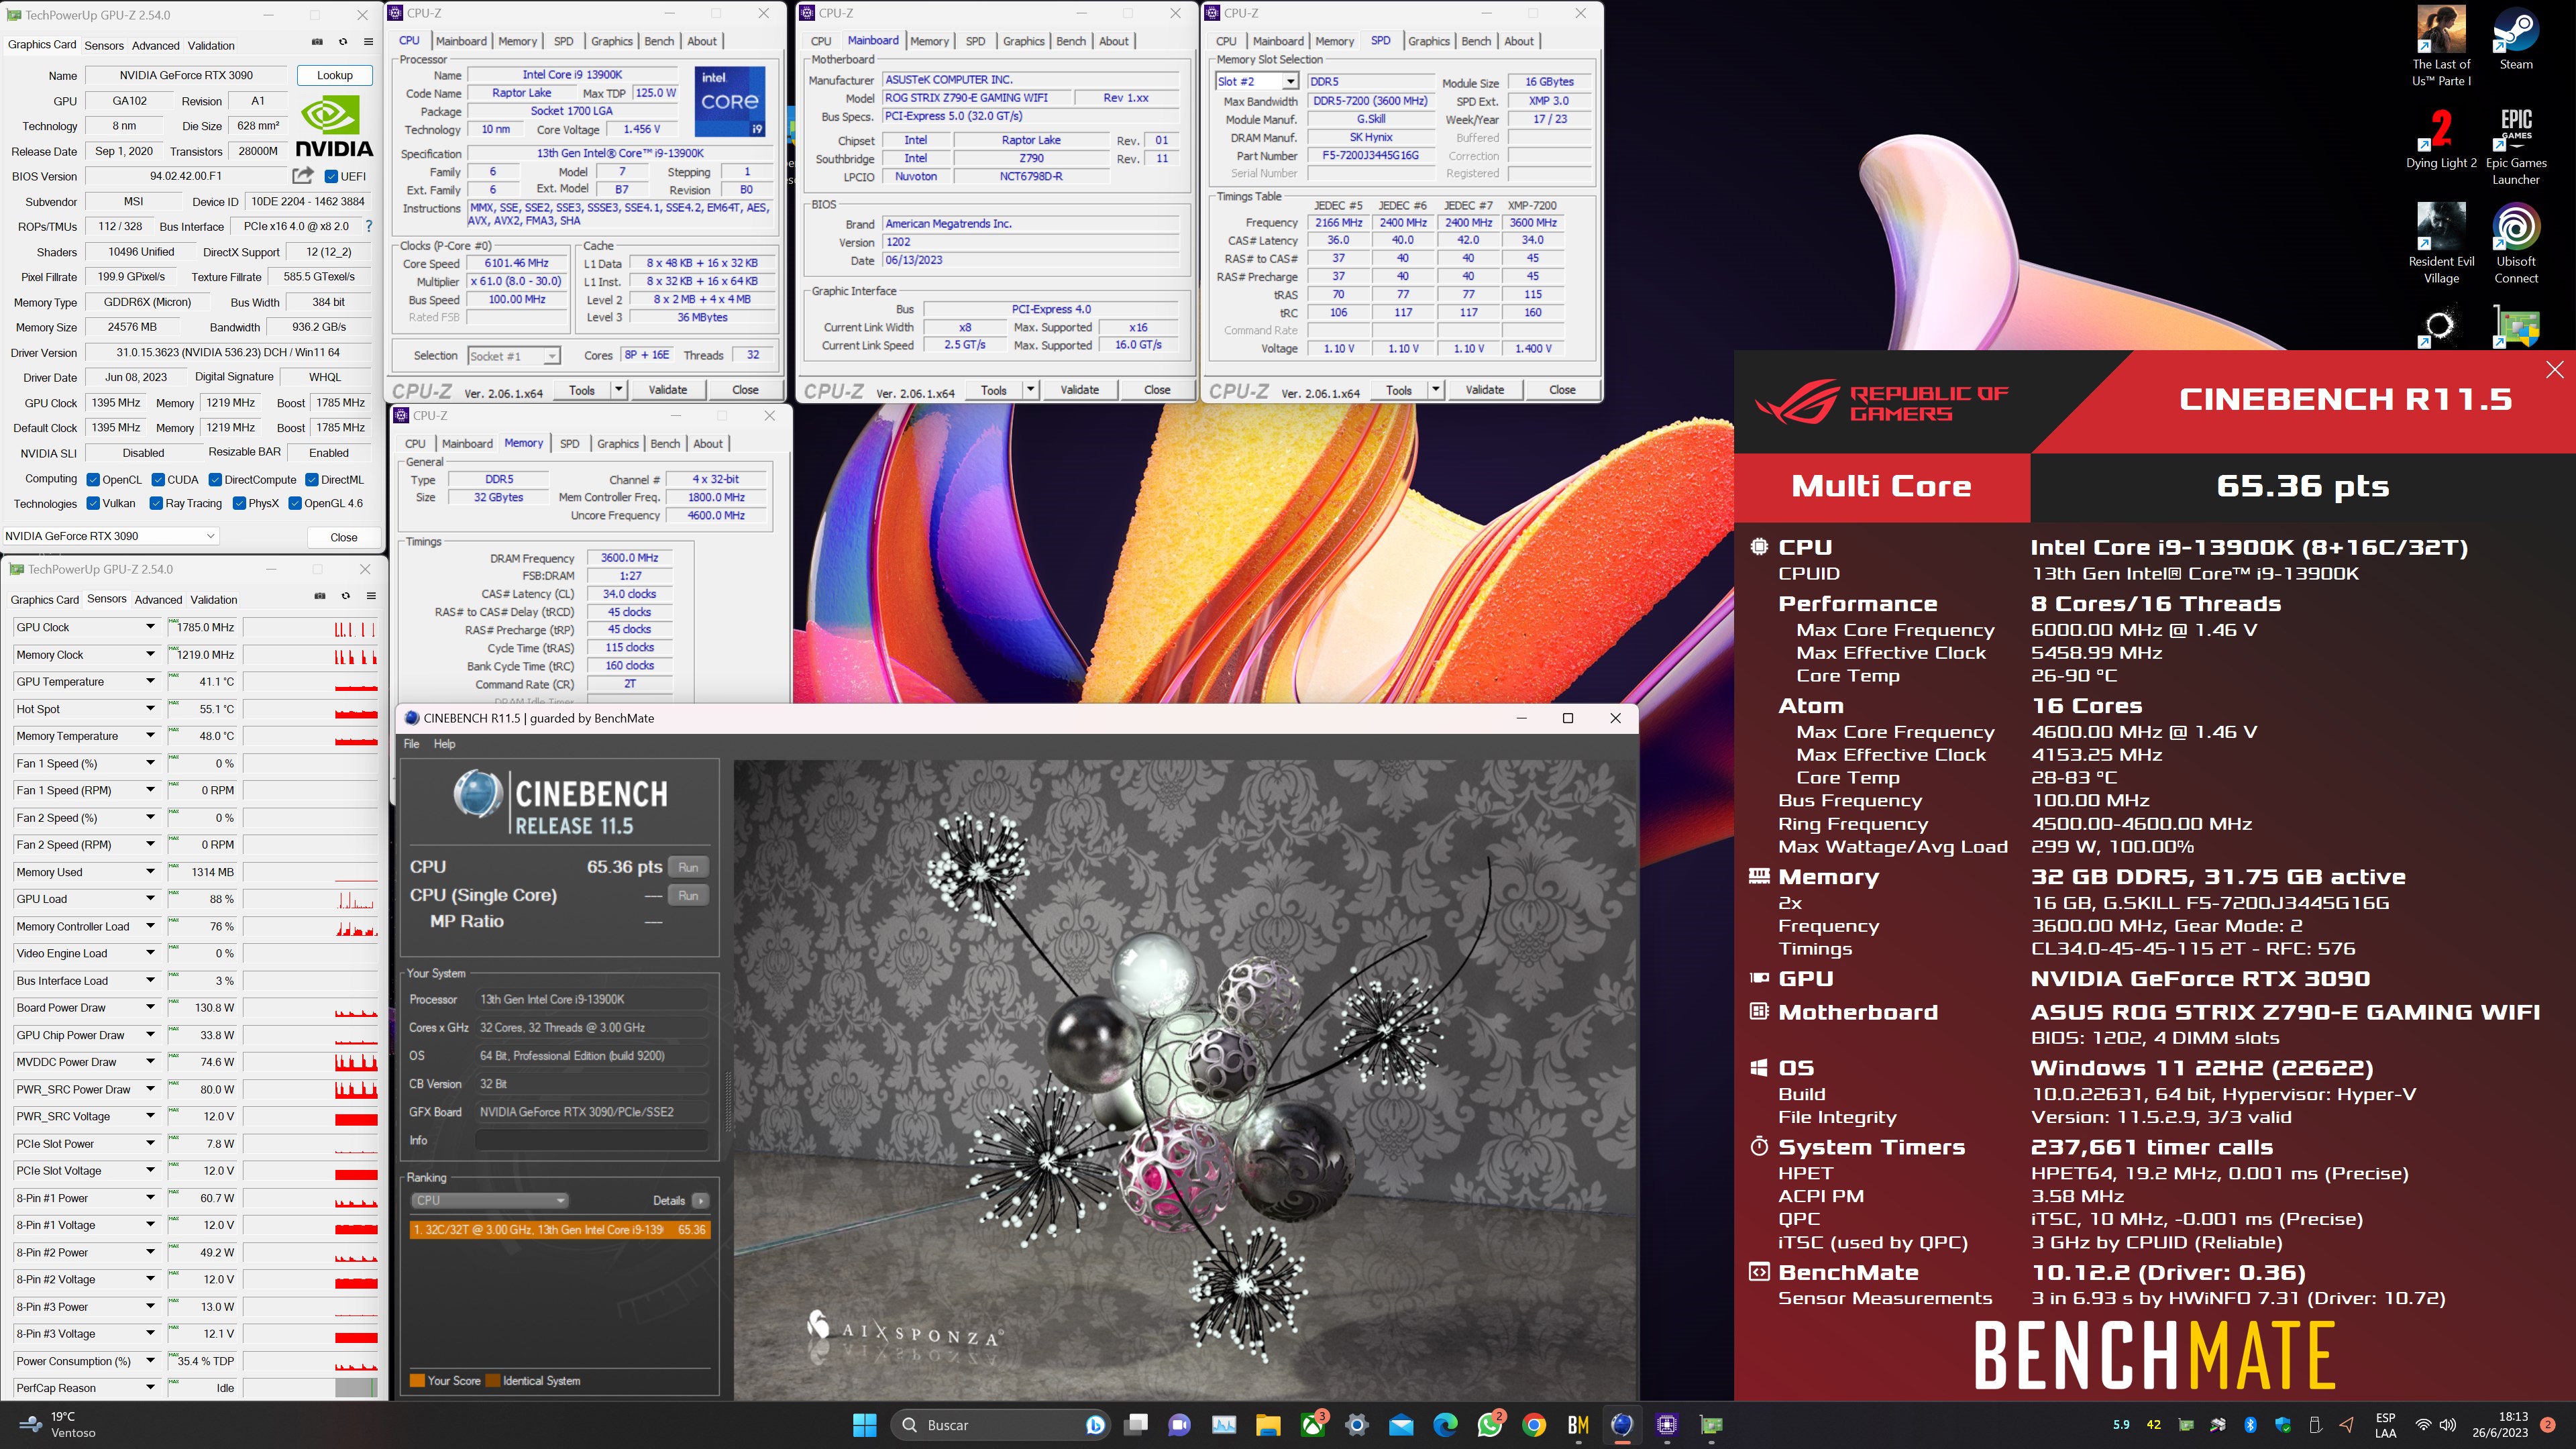This screenshot has width=2576, height=1449.
Task: Open the Board Power Draw sensor dropdown arrow
Action: pyautogui.click(x=150, y=1008)
